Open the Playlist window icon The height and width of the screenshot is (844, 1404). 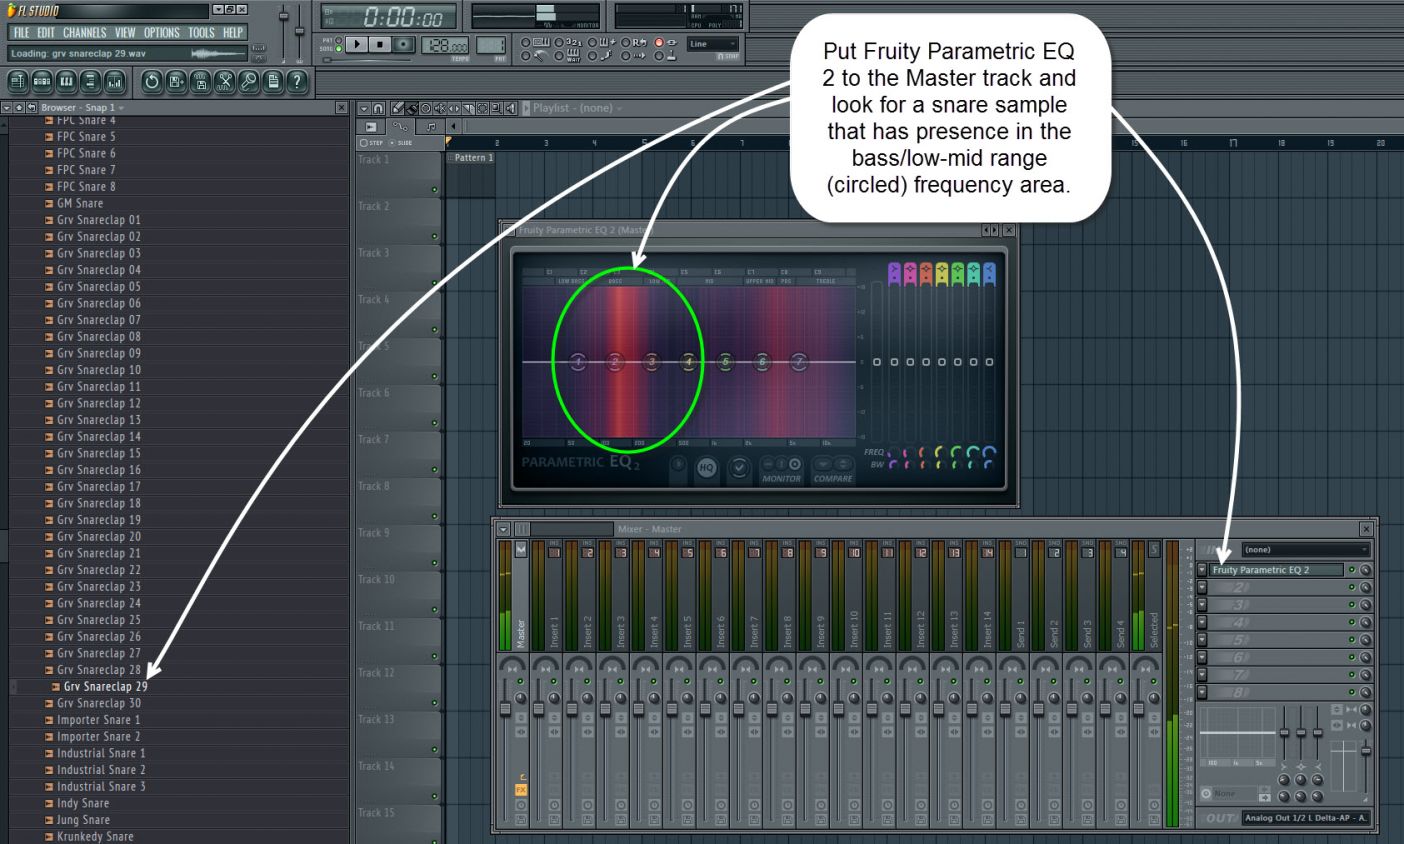tap(18, 83)
